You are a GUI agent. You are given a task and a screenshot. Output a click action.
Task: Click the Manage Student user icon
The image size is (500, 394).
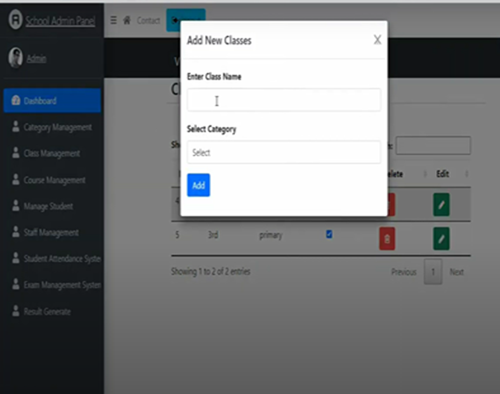coord(16,205)
